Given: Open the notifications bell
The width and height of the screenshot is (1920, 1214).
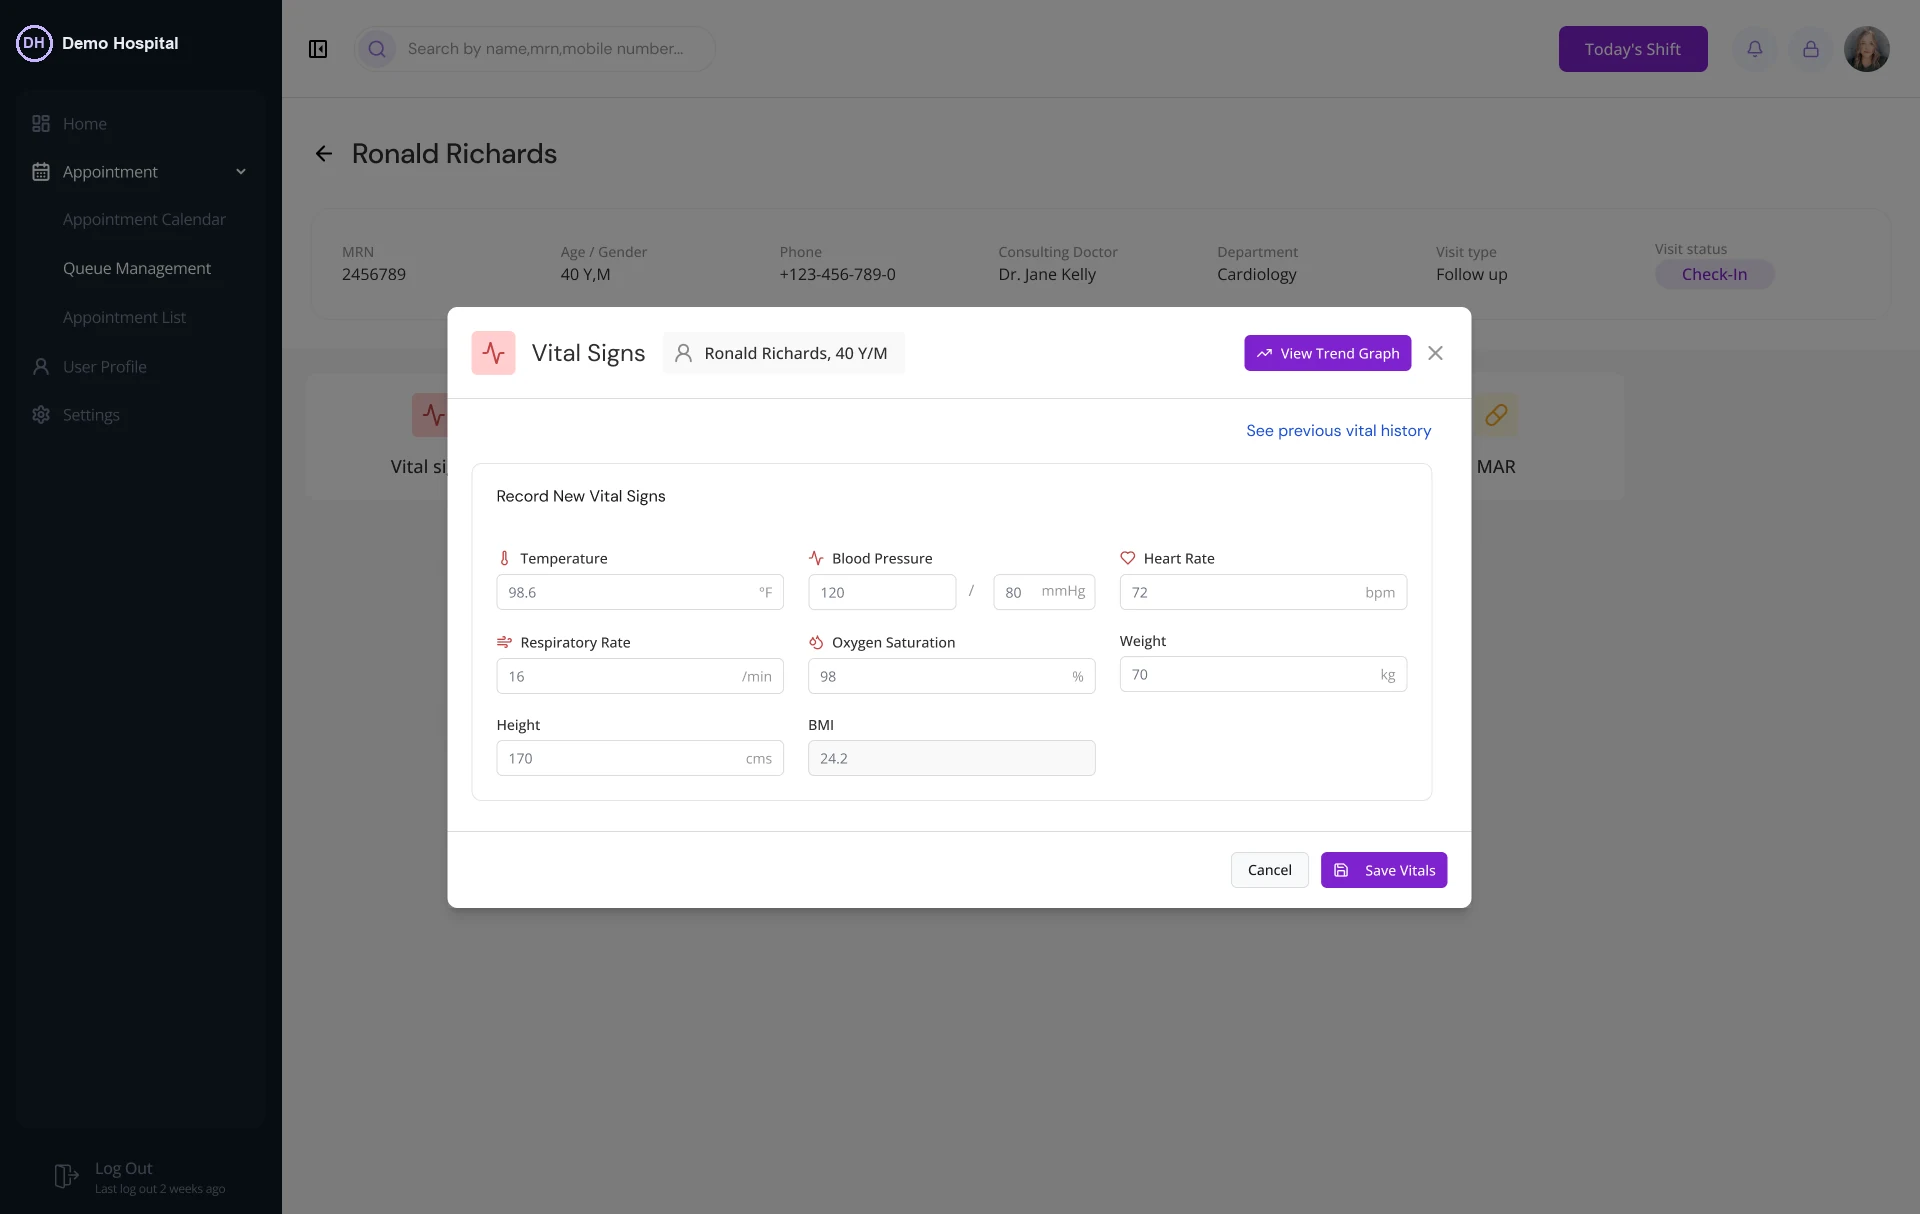Looking at the screenshot, I should point(1755,49).
